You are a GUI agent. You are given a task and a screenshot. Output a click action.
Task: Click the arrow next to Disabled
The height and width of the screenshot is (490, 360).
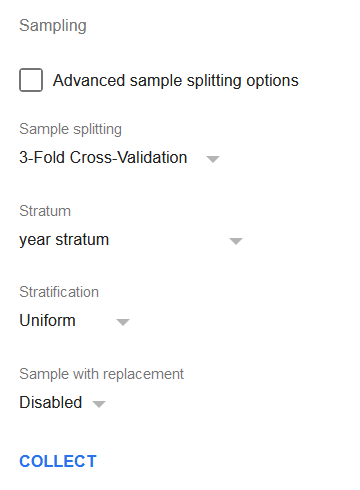(99, 404)
